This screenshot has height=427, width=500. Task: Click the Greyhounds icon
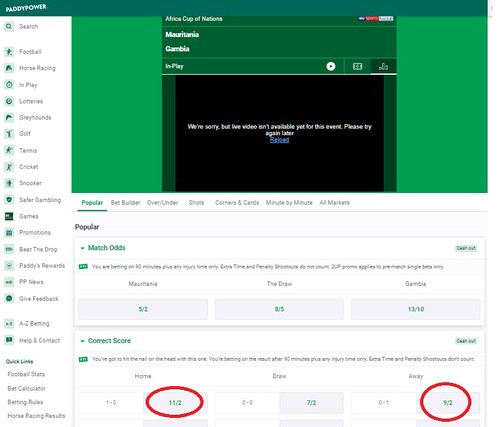pyautogui.click(x=9, y=117)
